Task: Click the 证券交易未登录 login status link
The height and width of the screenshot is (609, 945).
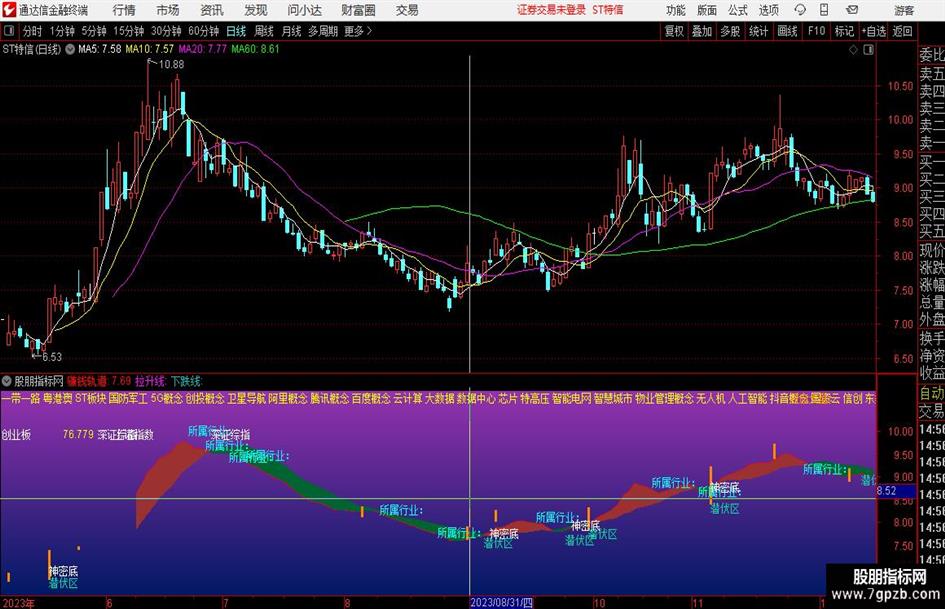Action: 551,10
